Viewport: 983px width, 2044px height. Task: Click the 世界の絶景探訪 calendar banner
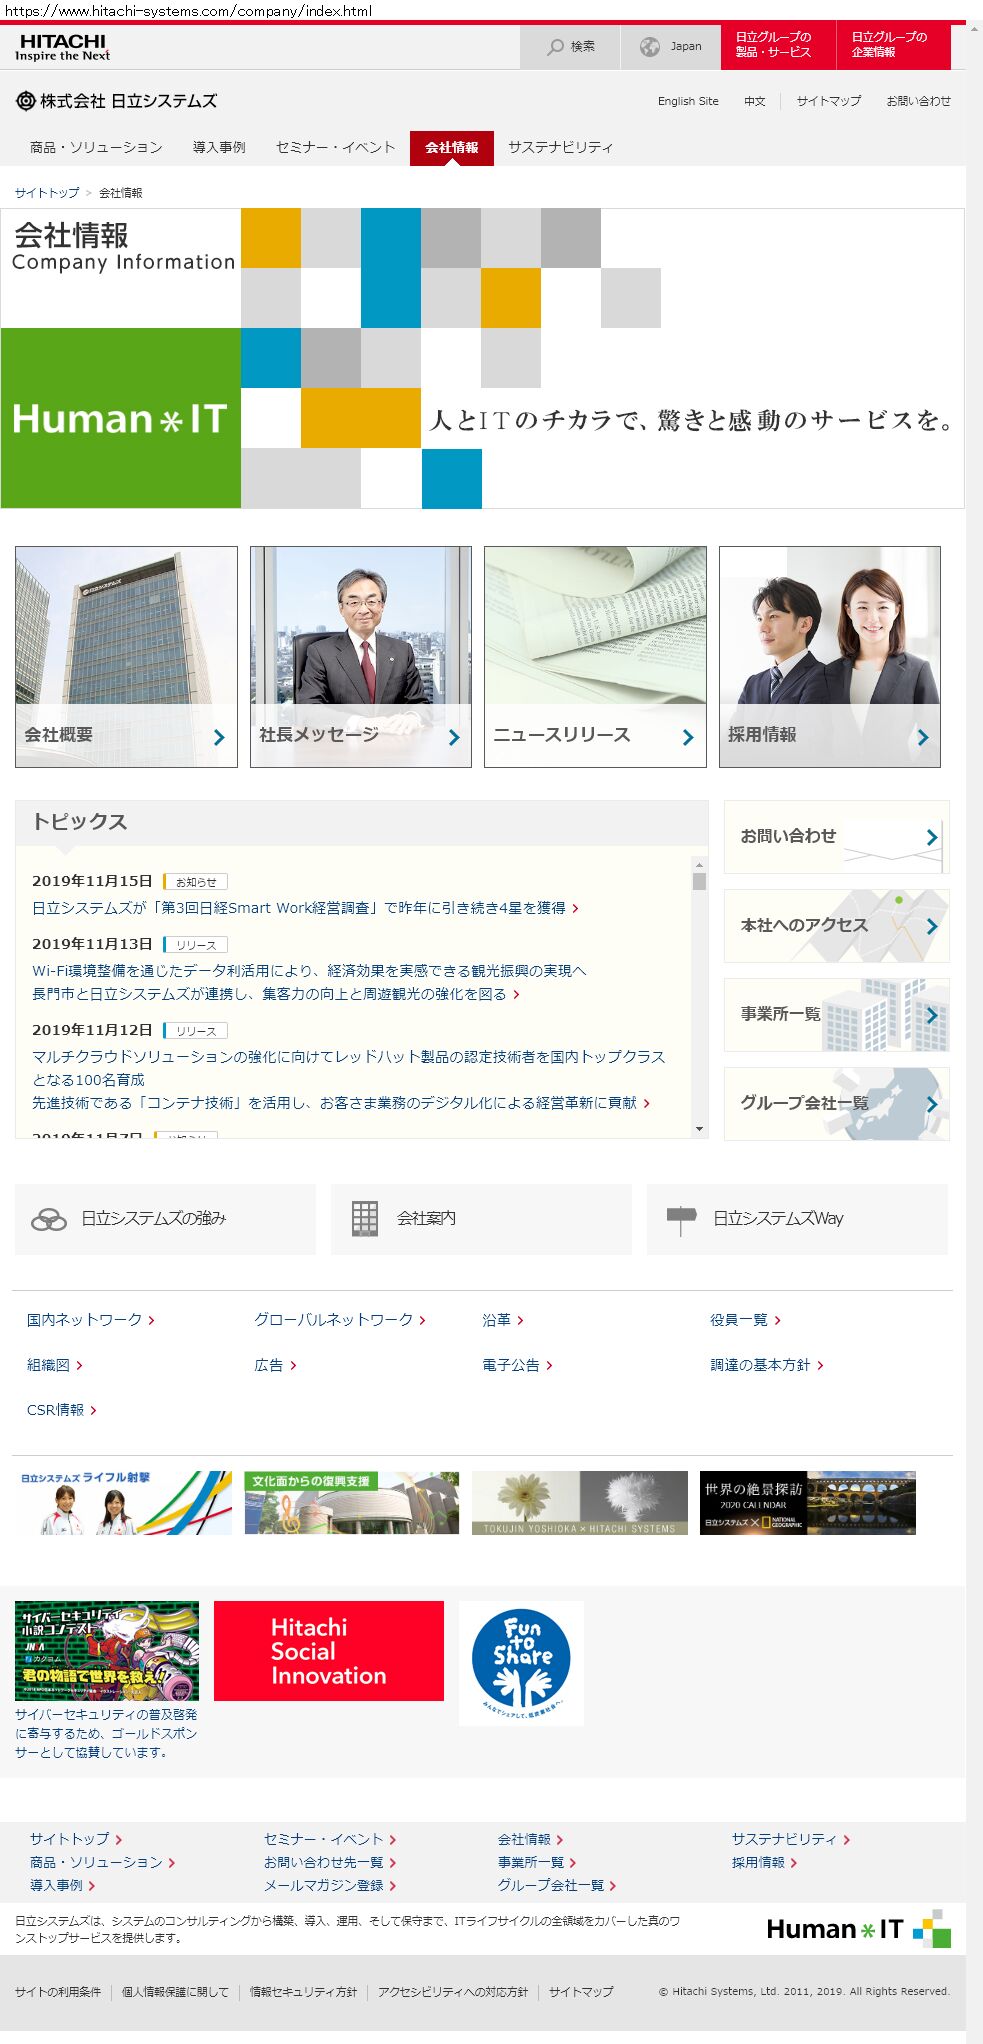click(807, 1502)
